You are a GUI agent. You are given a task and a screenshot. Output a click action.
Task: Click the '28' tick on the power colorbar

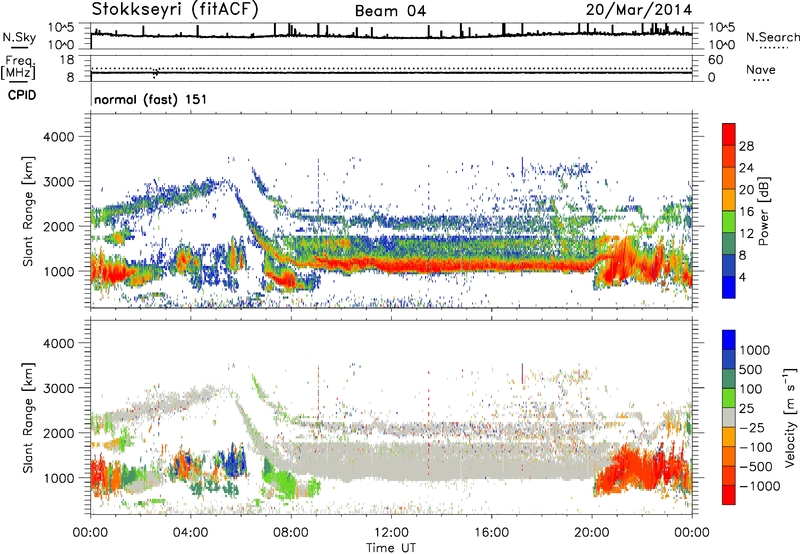746,146
